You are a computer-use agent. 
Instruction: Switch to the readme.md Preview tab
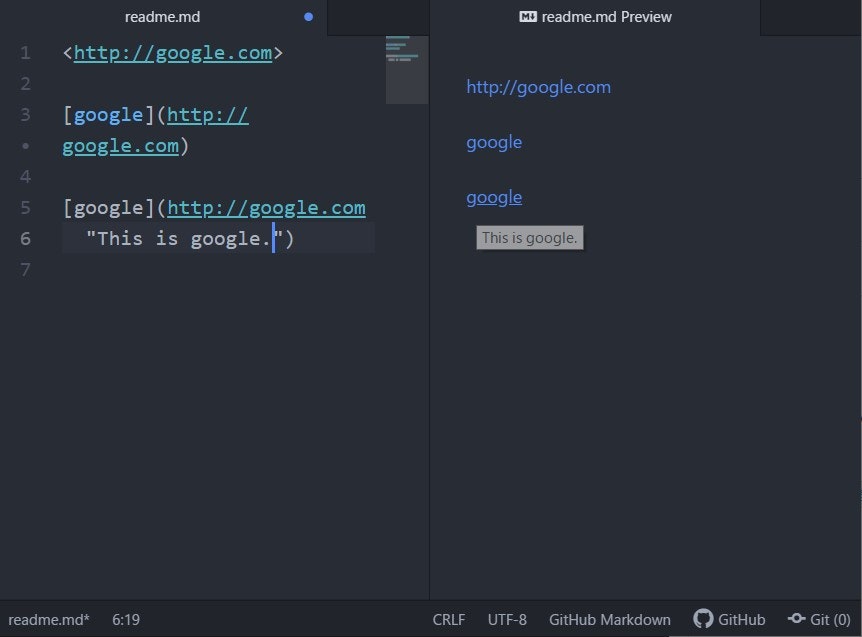pyautogui.click(x=595, y=17)
